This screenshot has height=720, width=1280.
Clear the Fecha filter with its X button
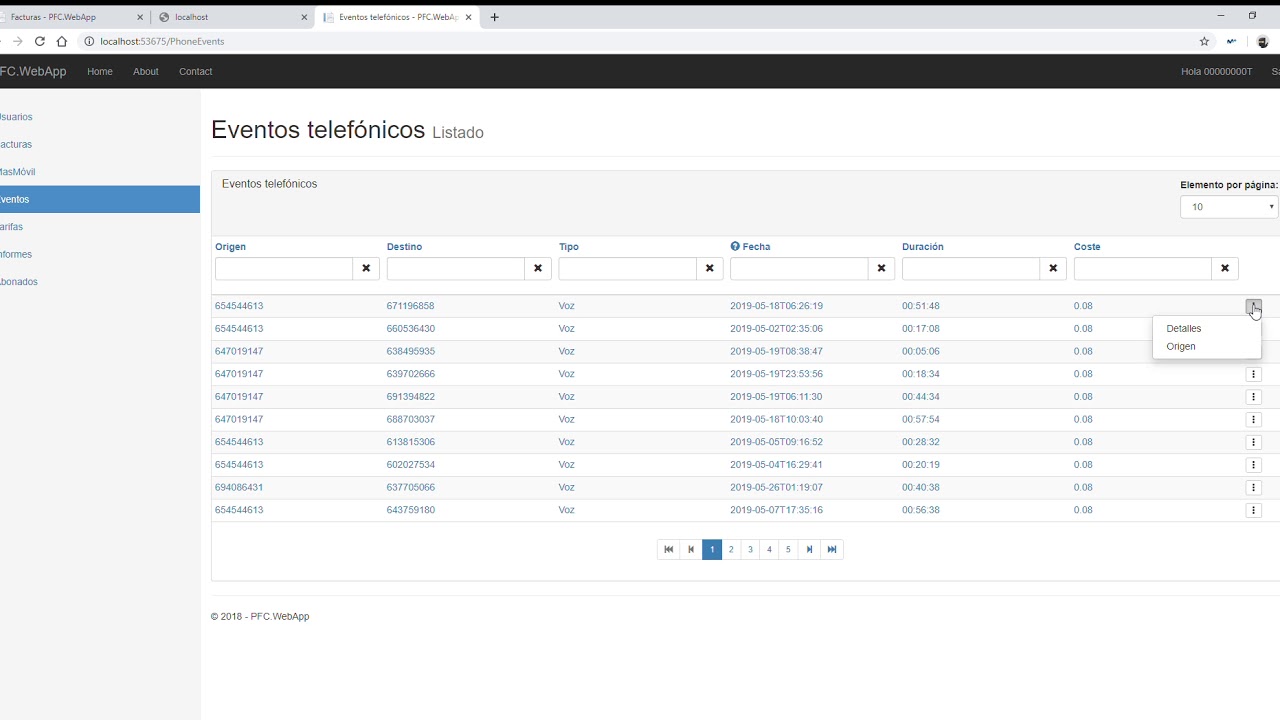(881, 268)
